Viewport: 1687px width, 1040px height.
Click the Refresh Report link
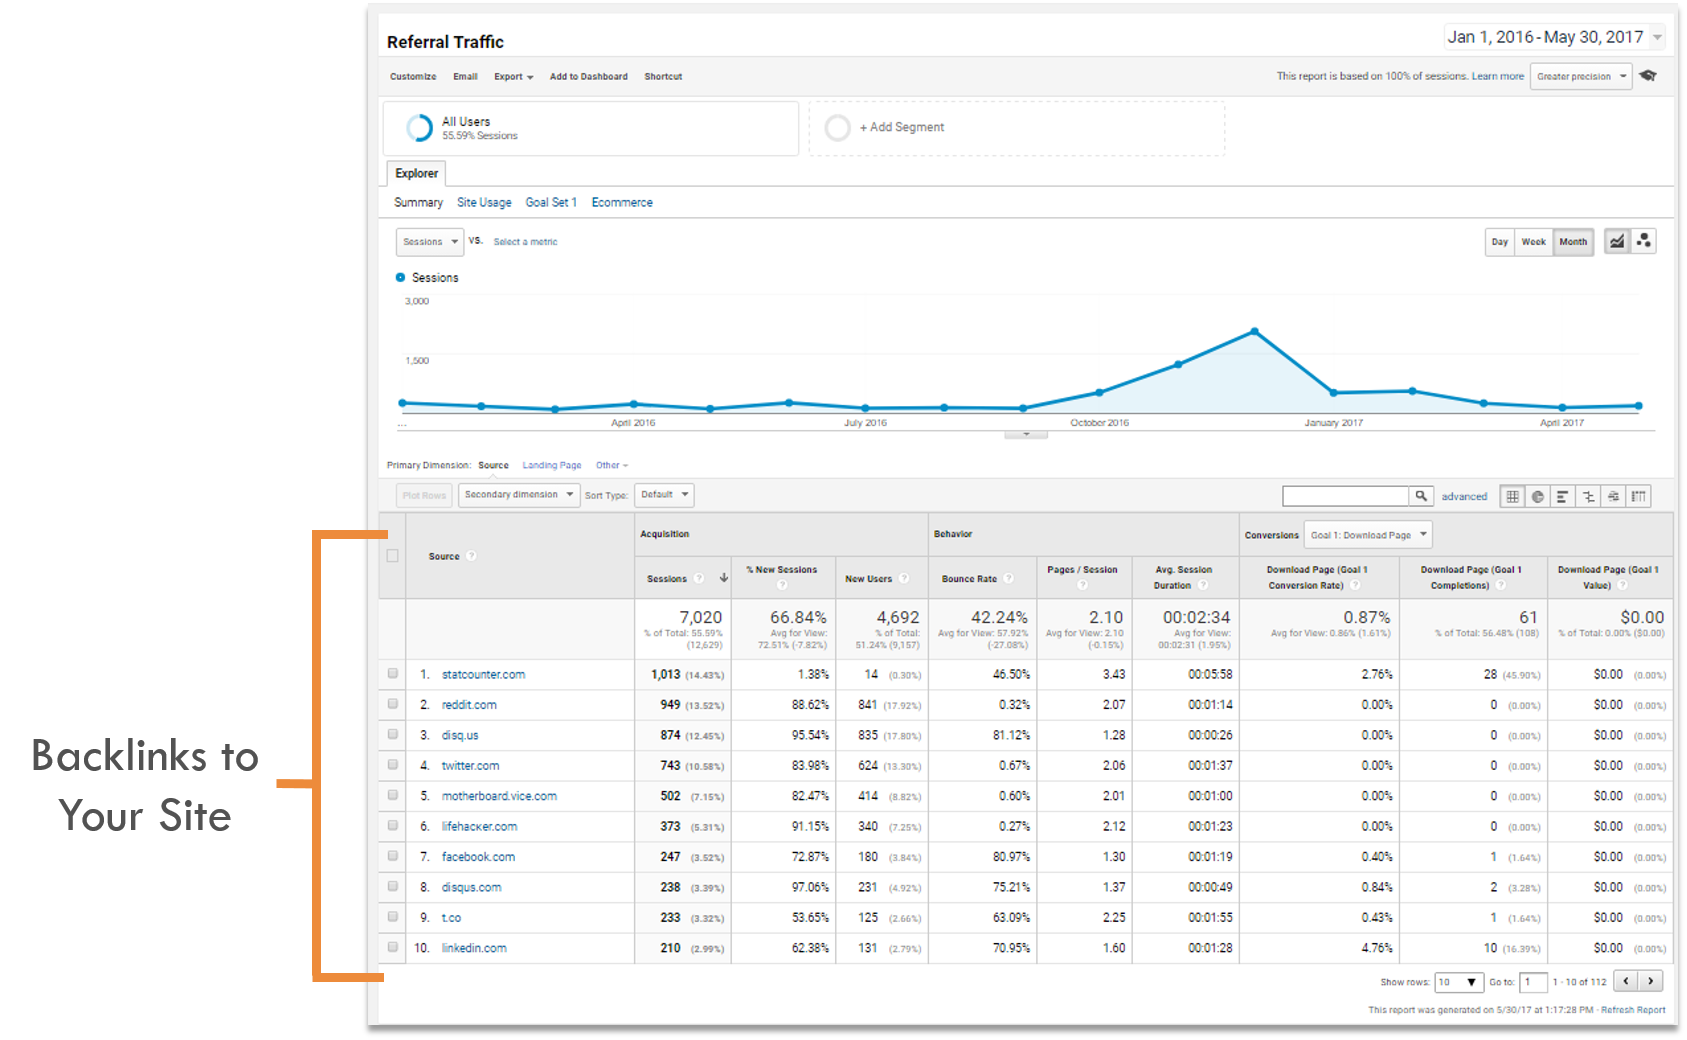1633,1010
